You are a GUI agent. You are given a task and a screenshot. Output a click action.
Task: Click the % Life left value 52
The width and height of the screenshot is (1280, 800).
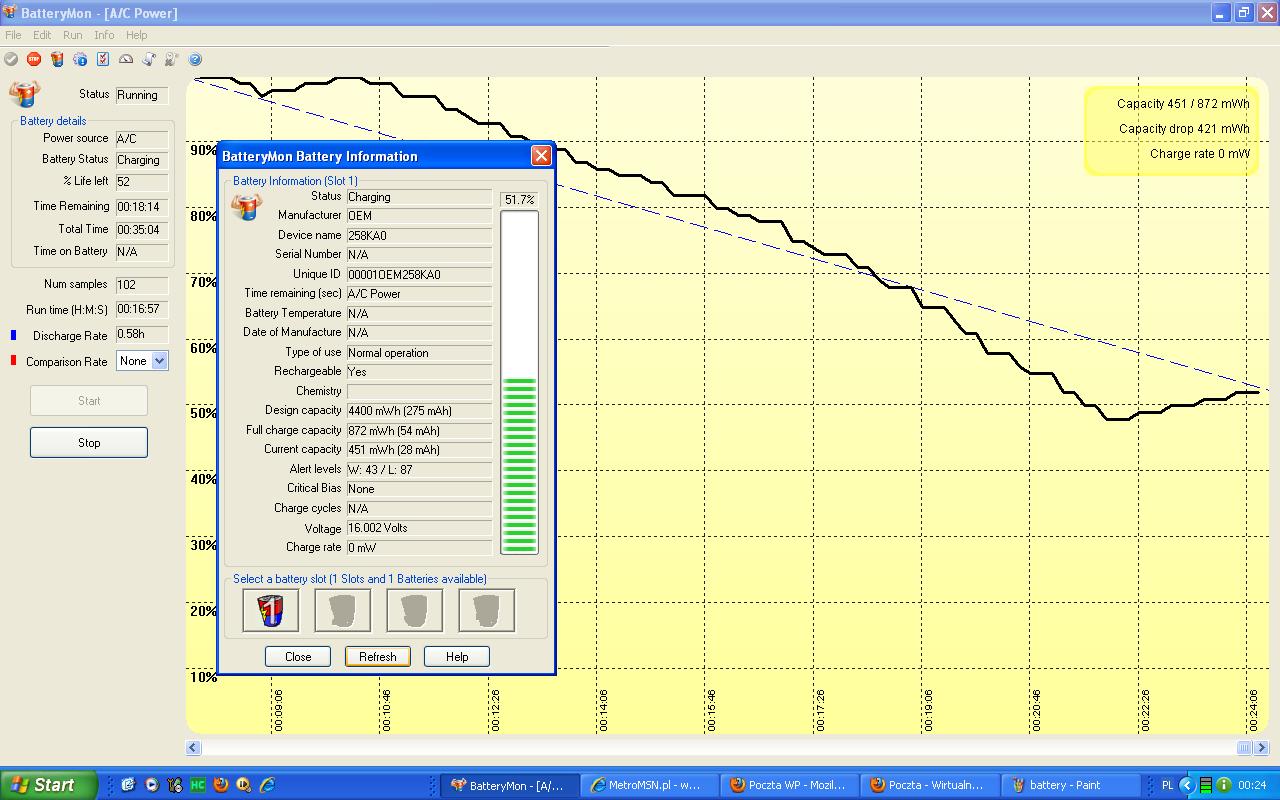tap(142, 182)
